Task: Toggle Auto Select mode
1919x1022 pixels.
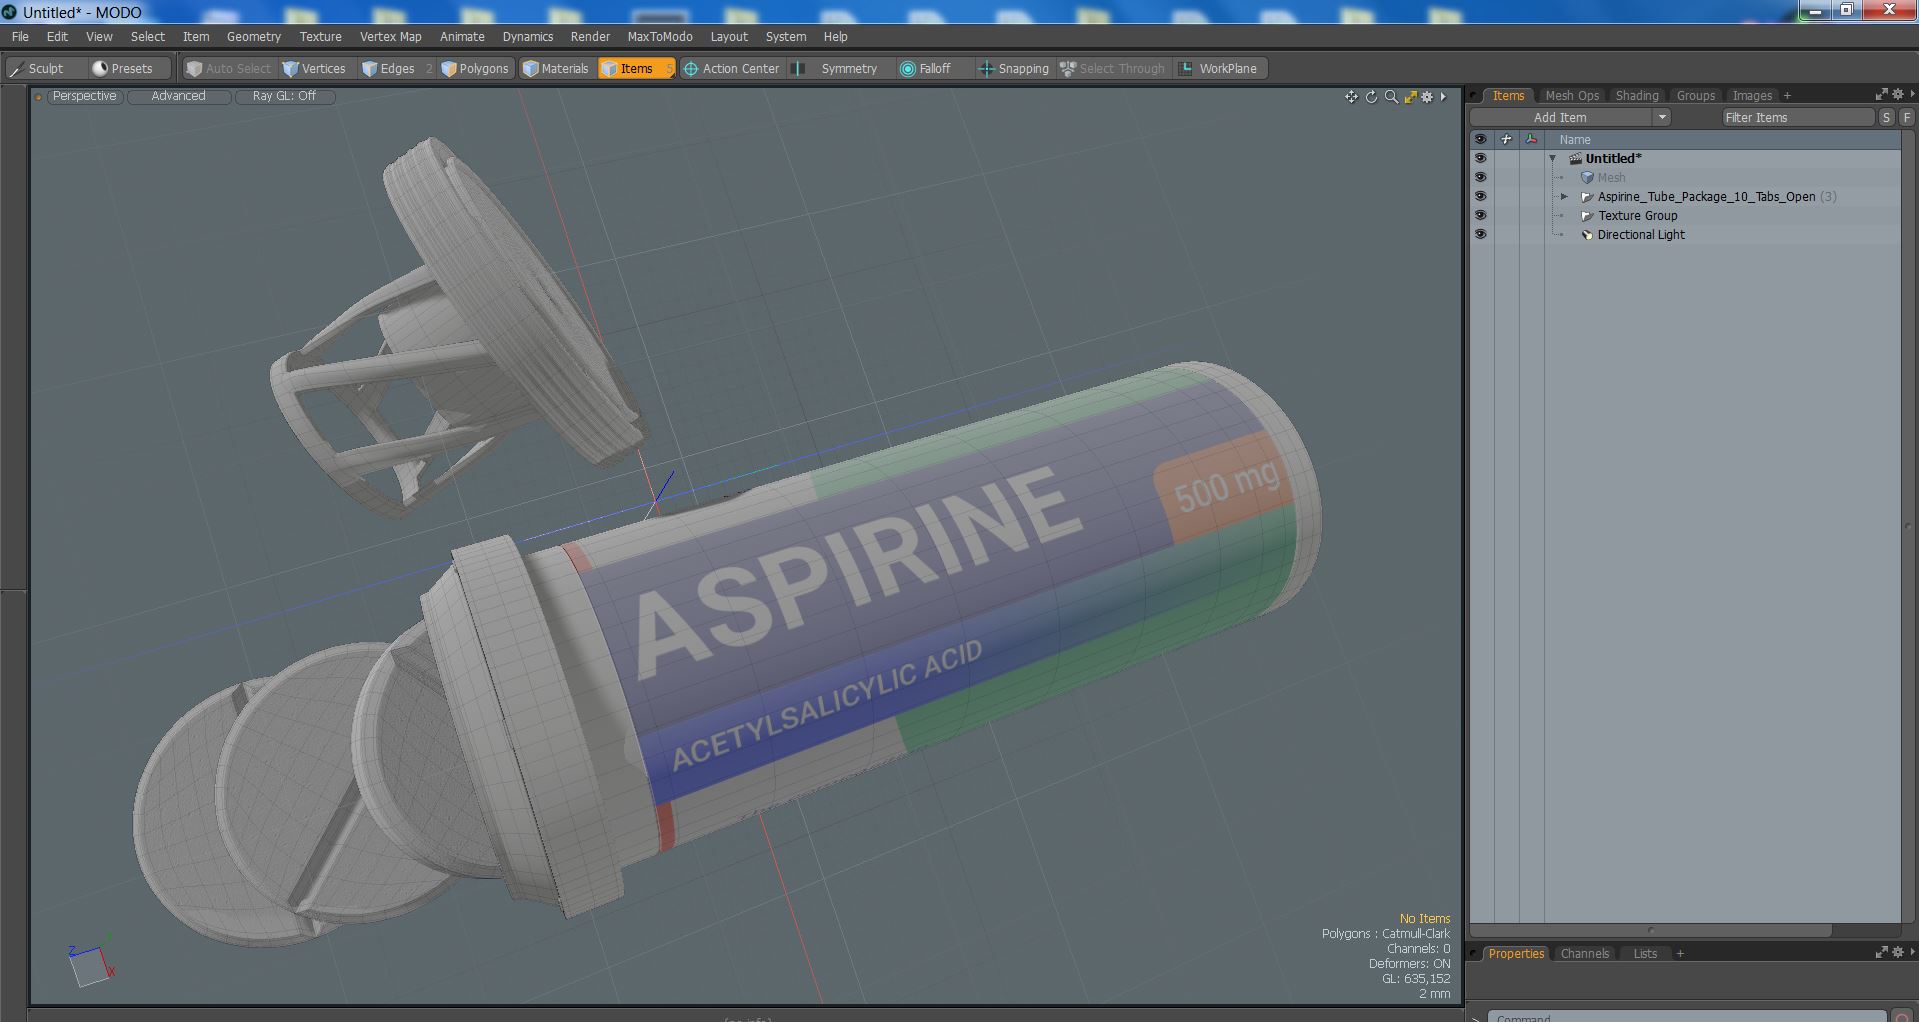Action: pyautogui.click(x=229, y=68)
